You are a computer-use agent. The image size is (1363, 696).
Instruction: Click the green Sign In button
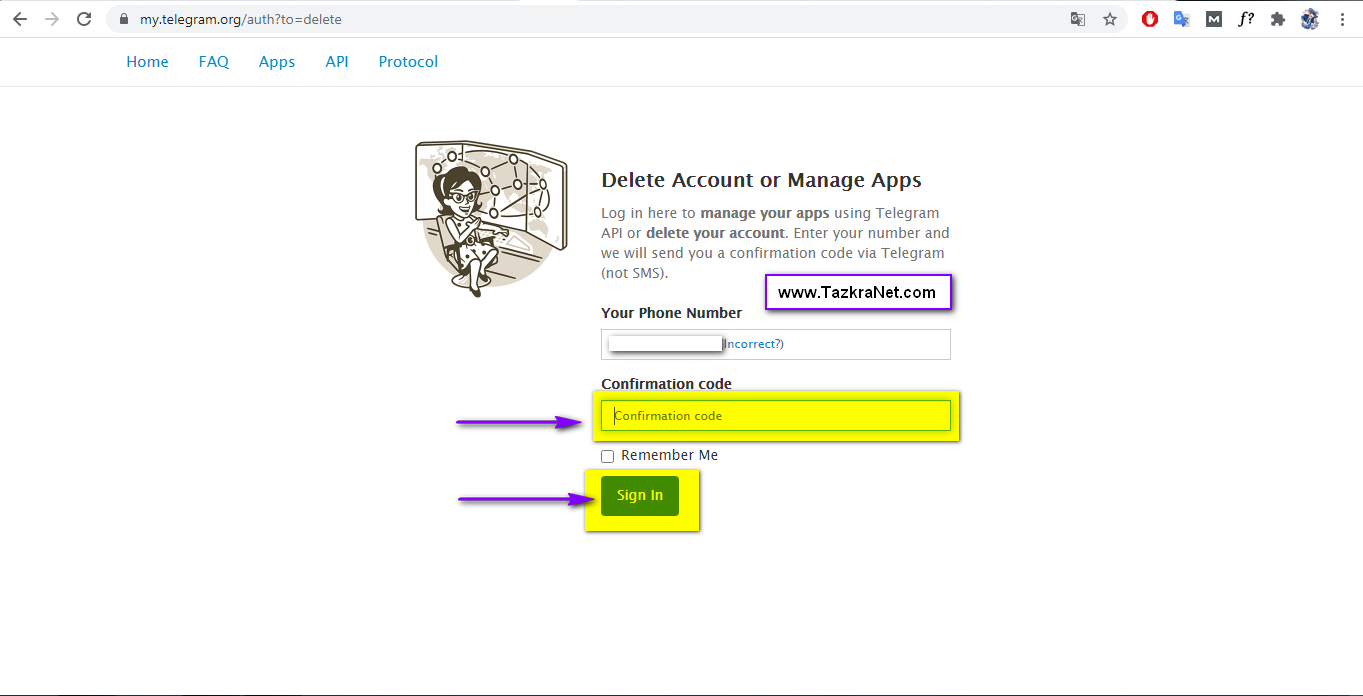click(x=640, y=496)
